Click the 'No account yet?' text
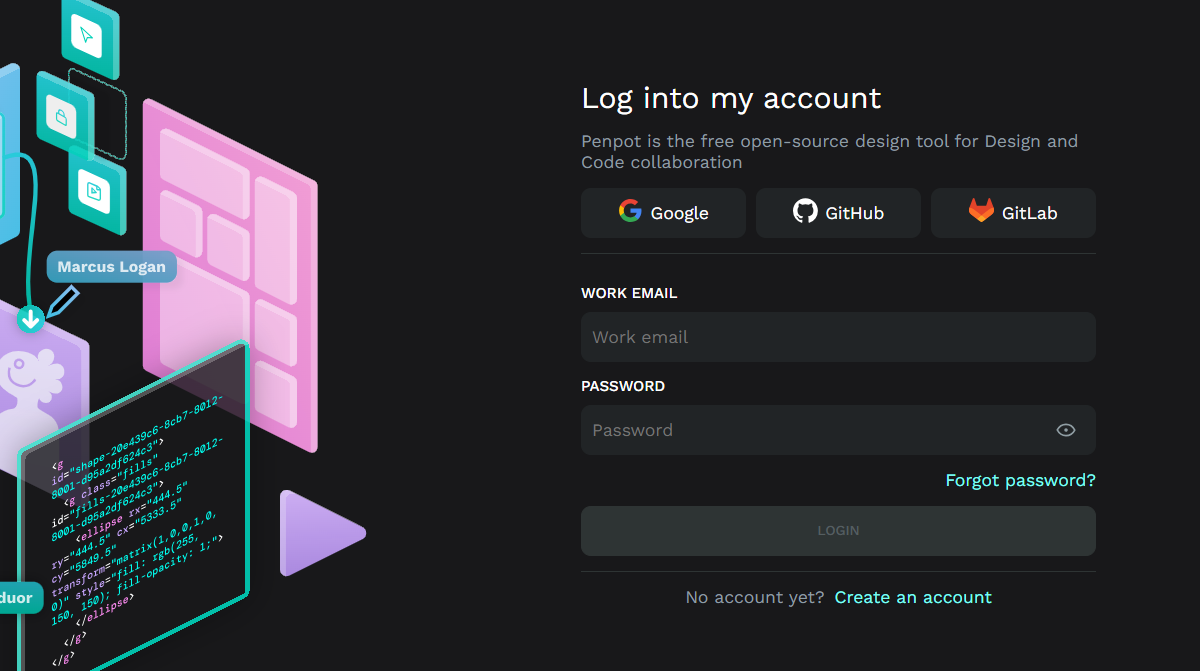The height and width of the screenshot is (671, 1200). click(755, 597)
